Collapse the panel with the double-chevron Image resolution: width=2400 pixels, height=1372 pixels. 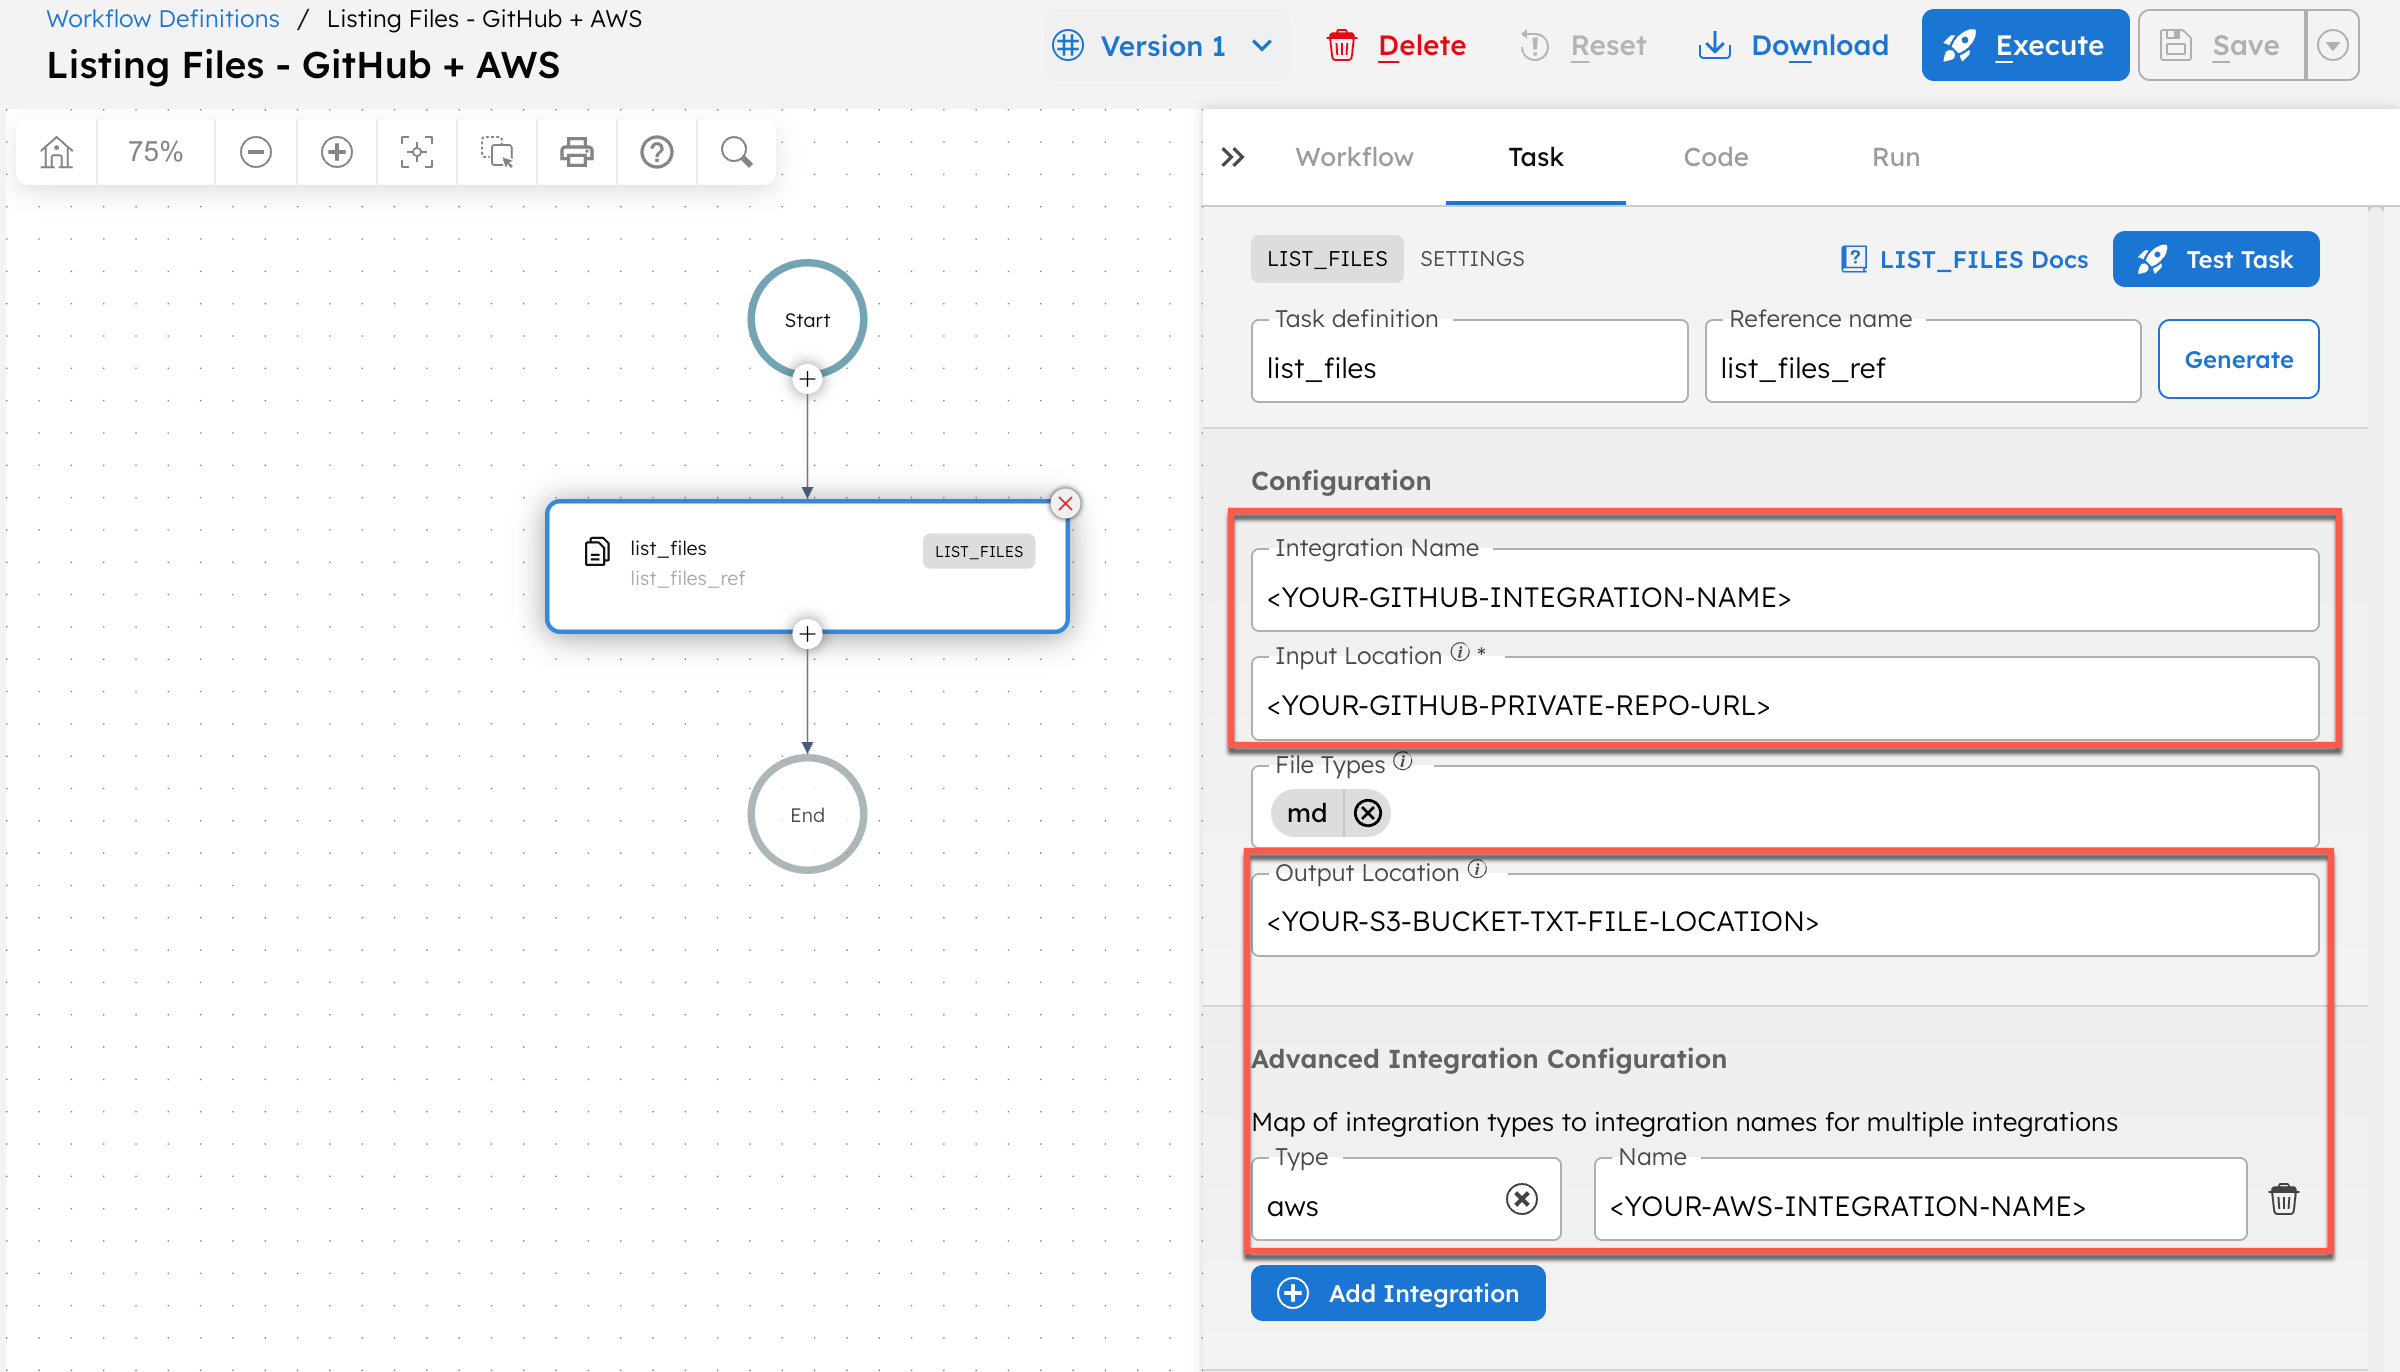click(1232, 157)
